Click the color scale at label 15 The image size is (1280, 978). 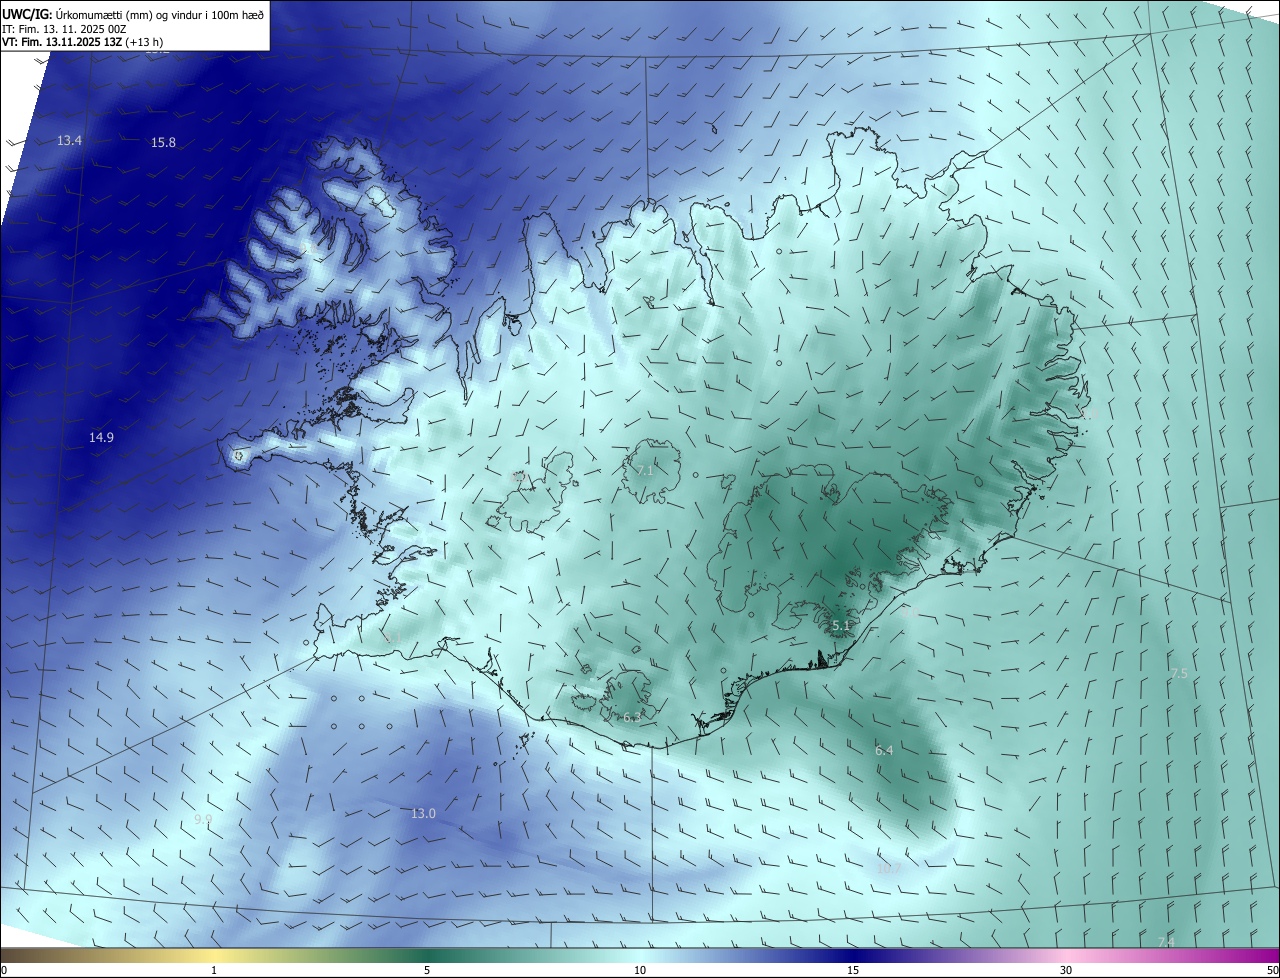point(853,971)
